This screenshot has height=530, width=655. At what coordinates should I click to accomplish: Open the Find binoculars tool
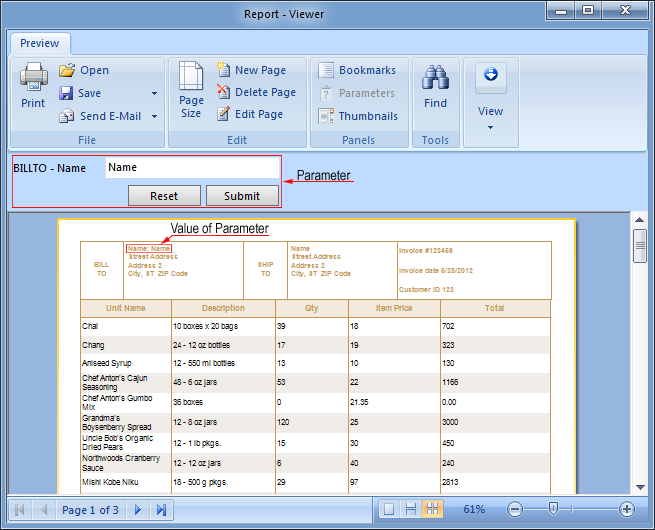click(x=435, y=86)
